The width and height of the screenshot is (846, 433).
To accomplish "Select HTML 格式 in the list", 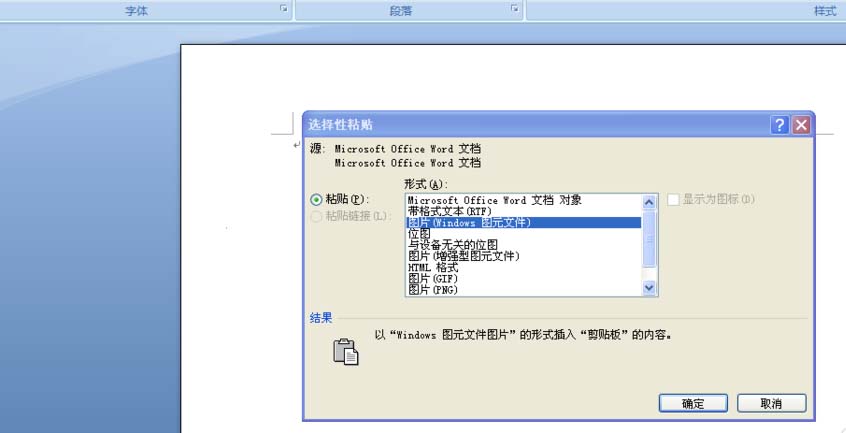I will pyautogui.click(x=433, y=267).
